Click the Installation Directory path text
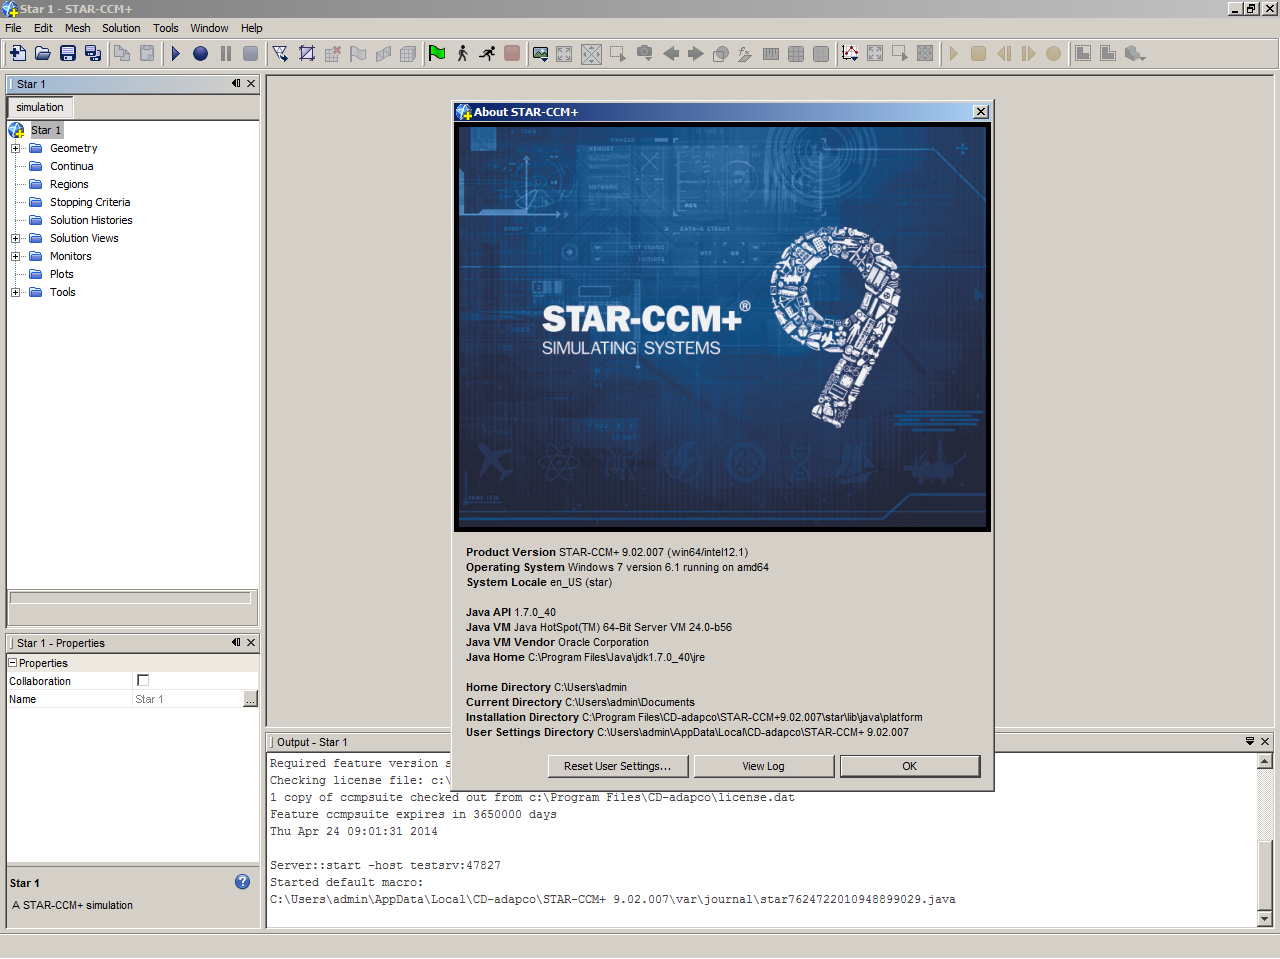Image resolution: width=1280 pixels, height=959 pixels. (x=752, y=717)
